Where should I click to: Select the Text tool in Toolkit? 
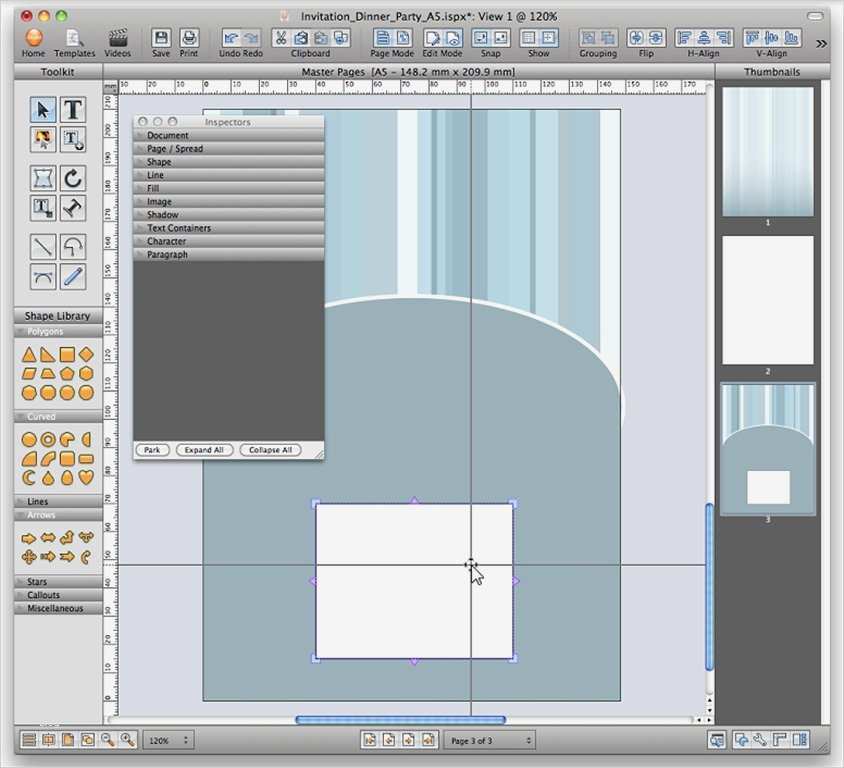point(73,110)
